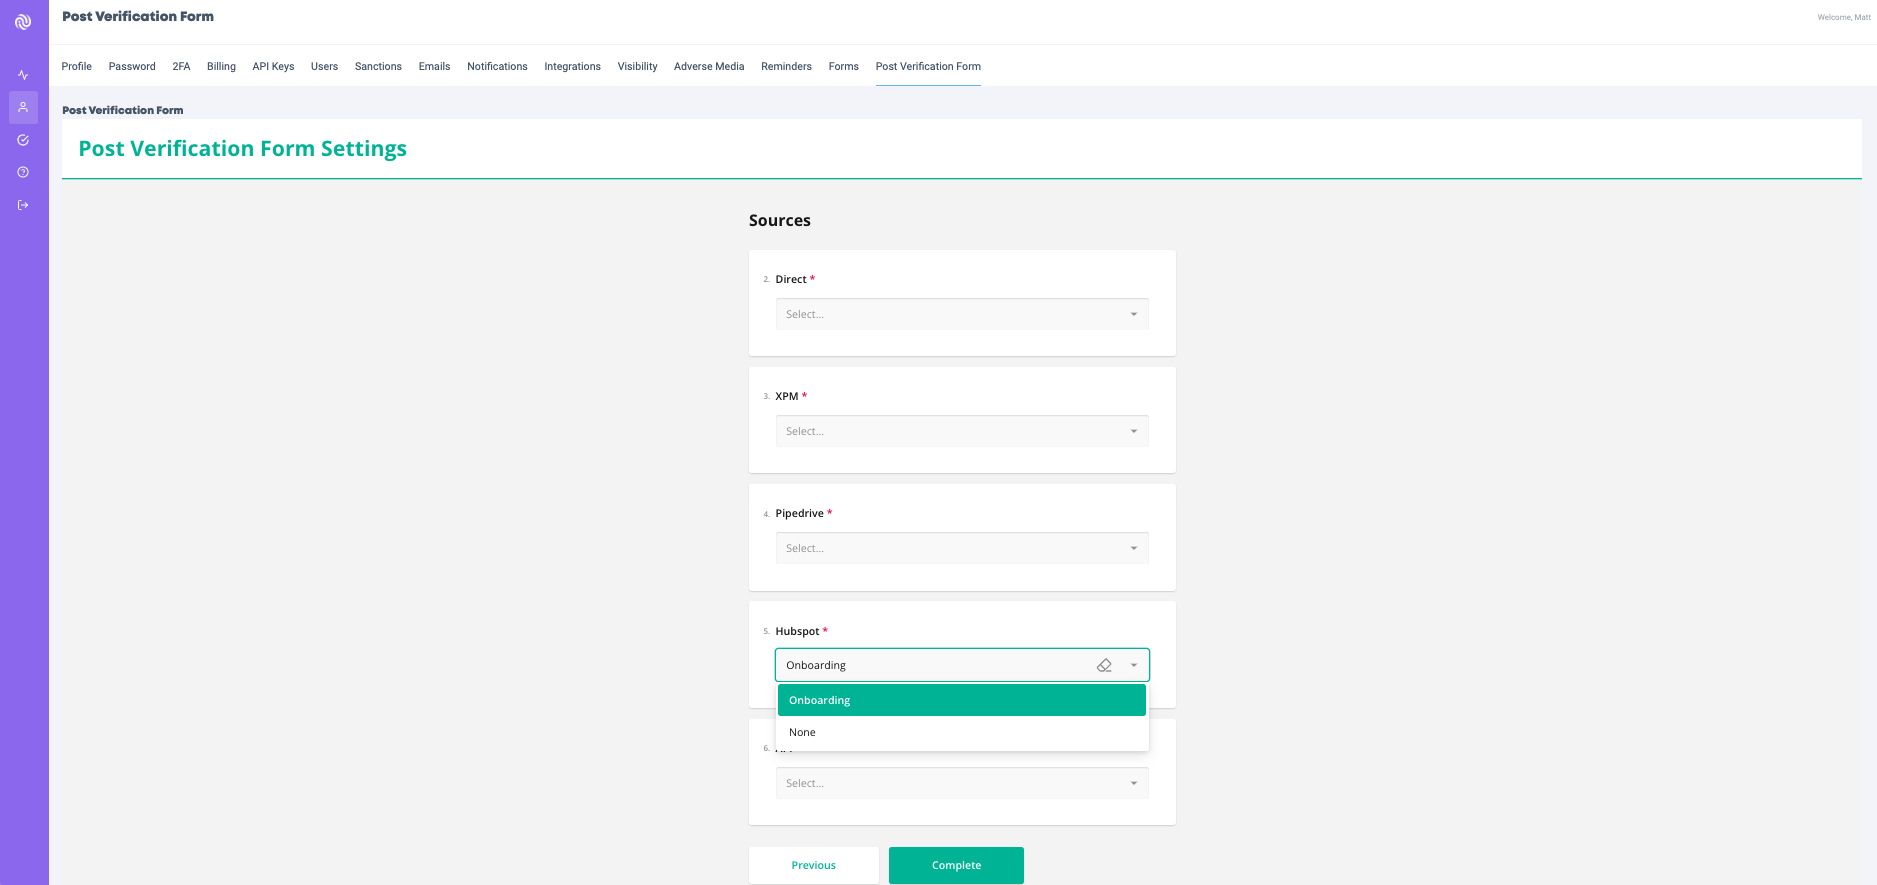This screenshot has height=885, width=1877.
Task: Select the user account icon in sidebar
Action: tap(23, 107)
